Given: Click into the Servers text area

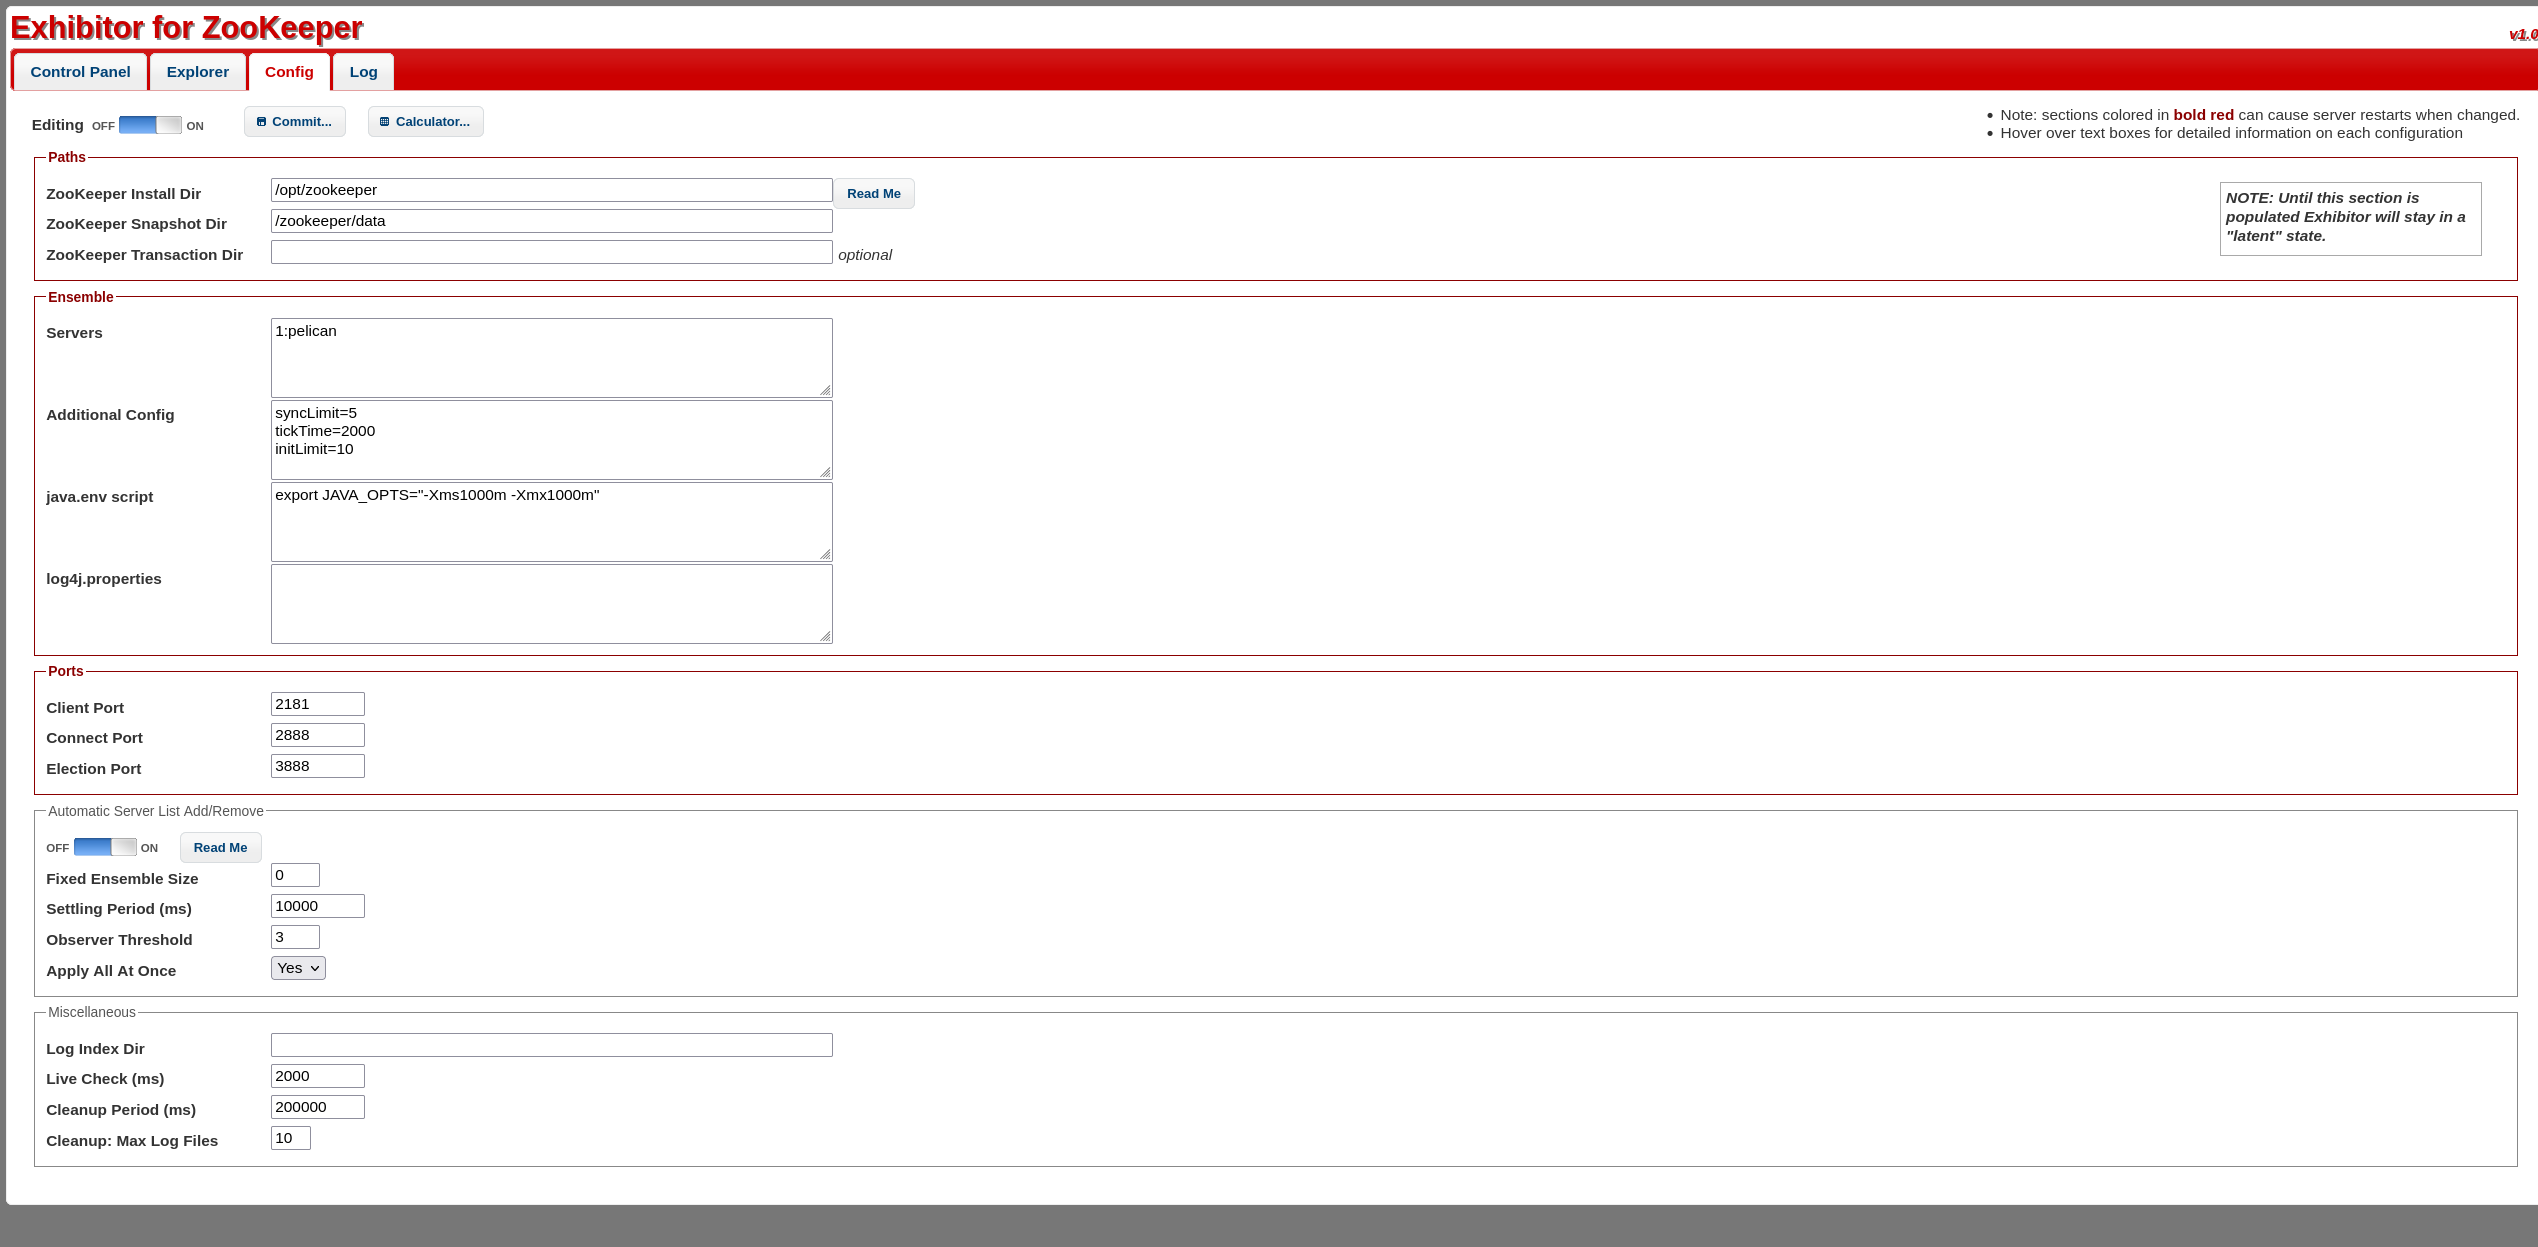Looking at the screenshot, I should pyautogui.click(x=552, y=358).
